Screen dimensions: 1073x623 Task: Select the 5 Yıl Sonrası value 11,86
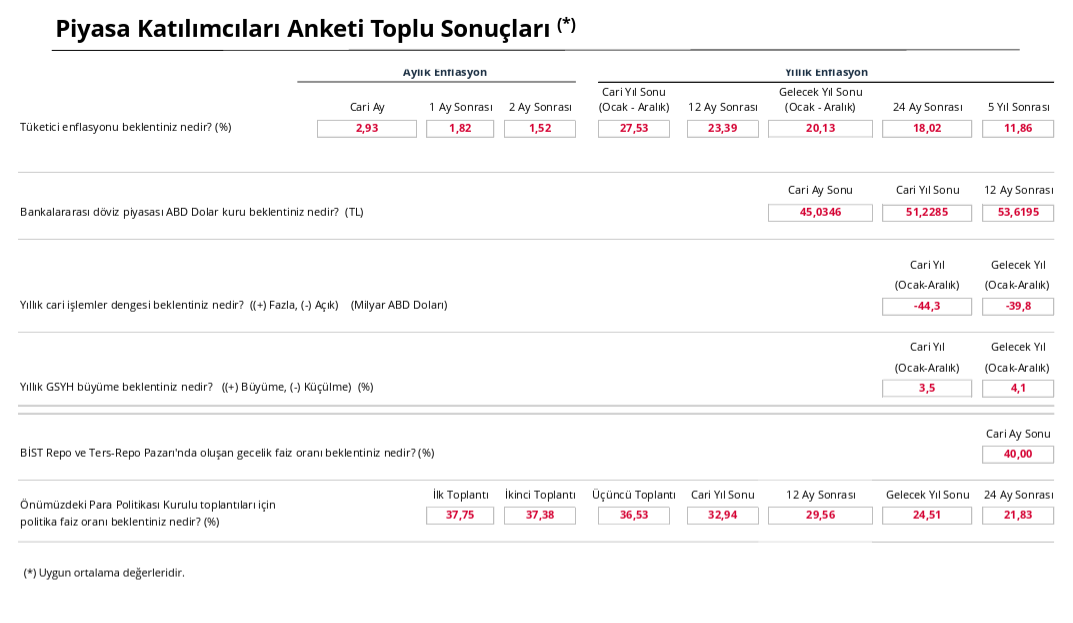pyautogui.click(x=1017, y=128)
